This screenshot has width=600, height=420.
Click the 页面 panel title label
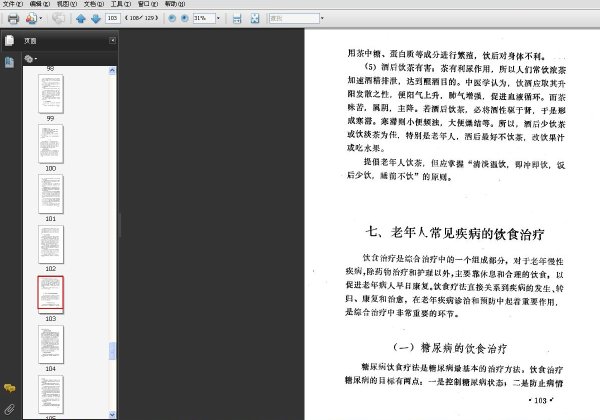30,41
